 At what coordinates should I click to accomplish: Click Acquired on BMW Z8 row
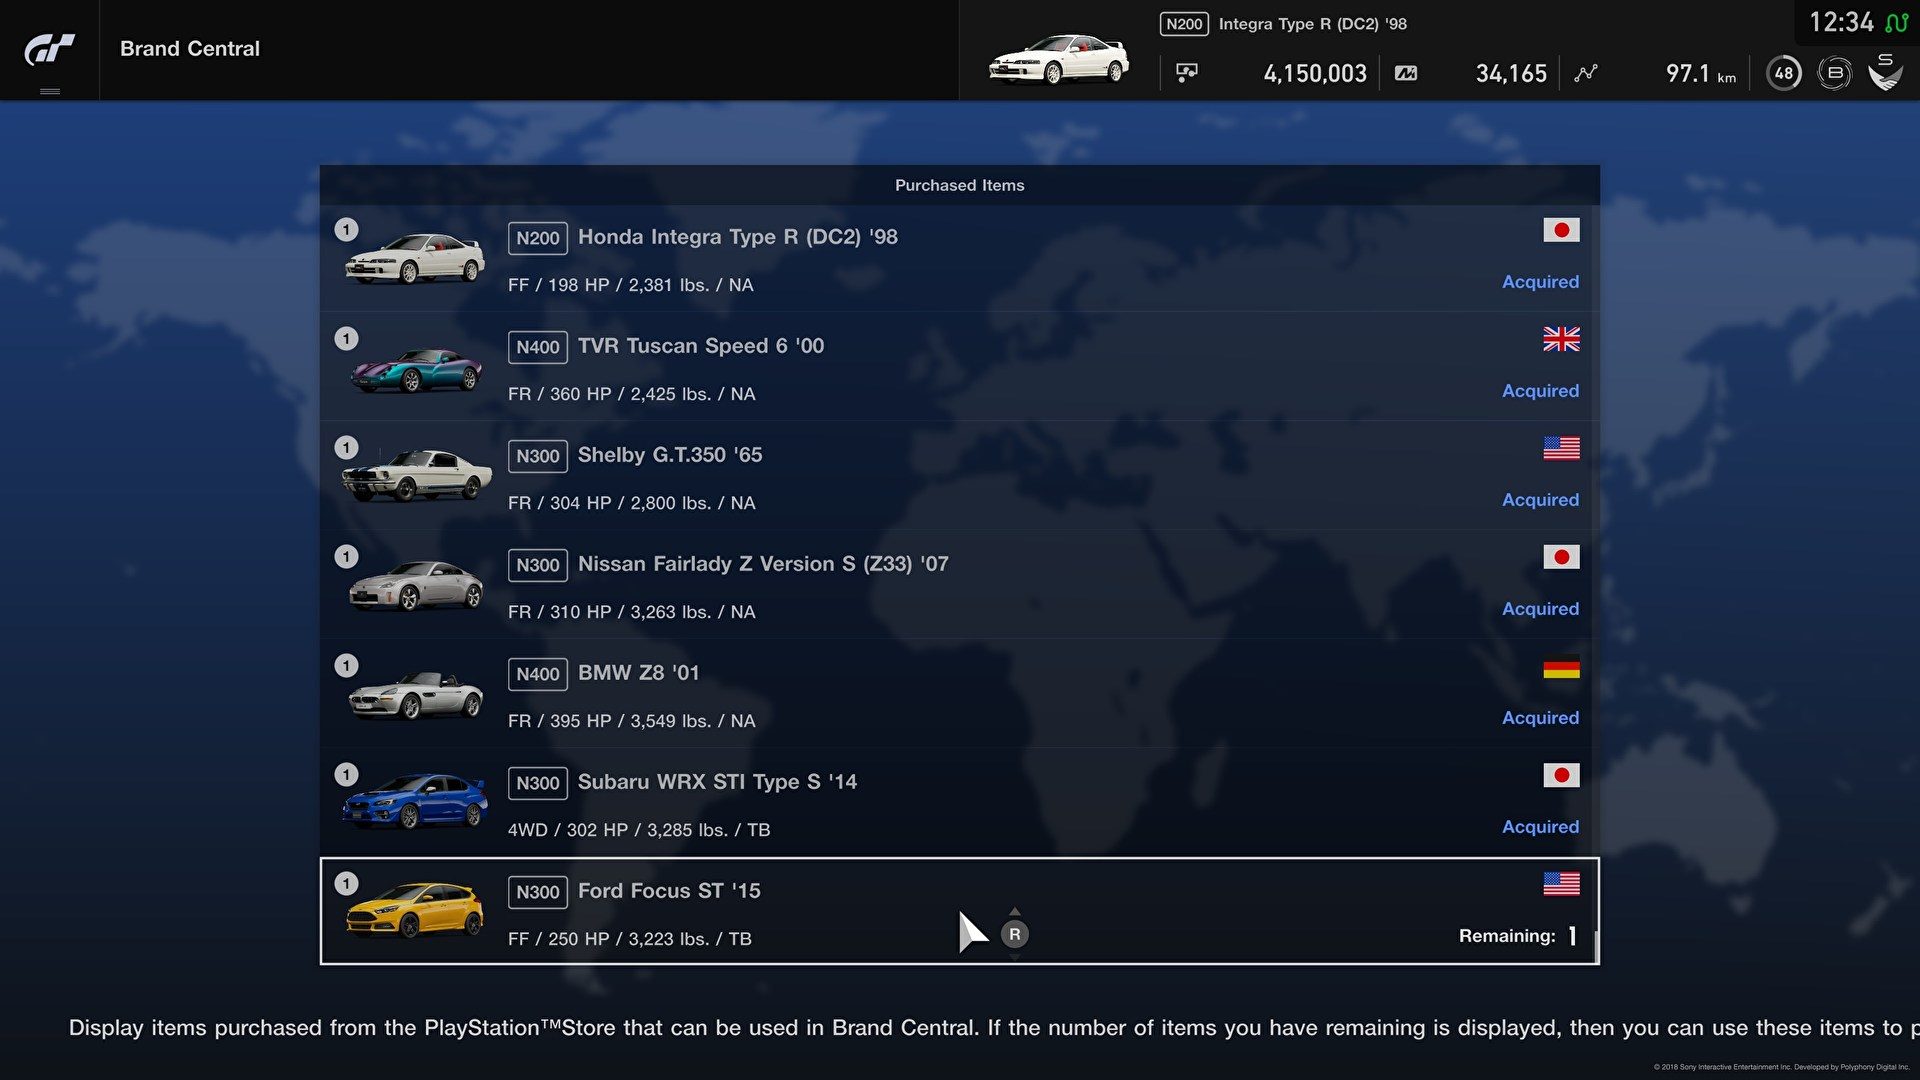[1540, 718]
